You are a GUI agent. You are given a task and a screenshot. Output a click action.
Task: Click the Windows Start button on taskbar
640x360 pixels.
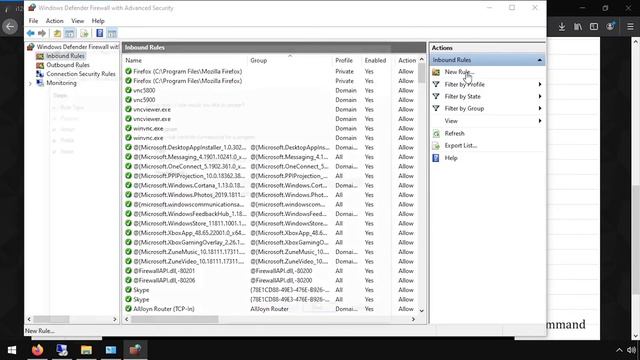click(x=12, y=350)
